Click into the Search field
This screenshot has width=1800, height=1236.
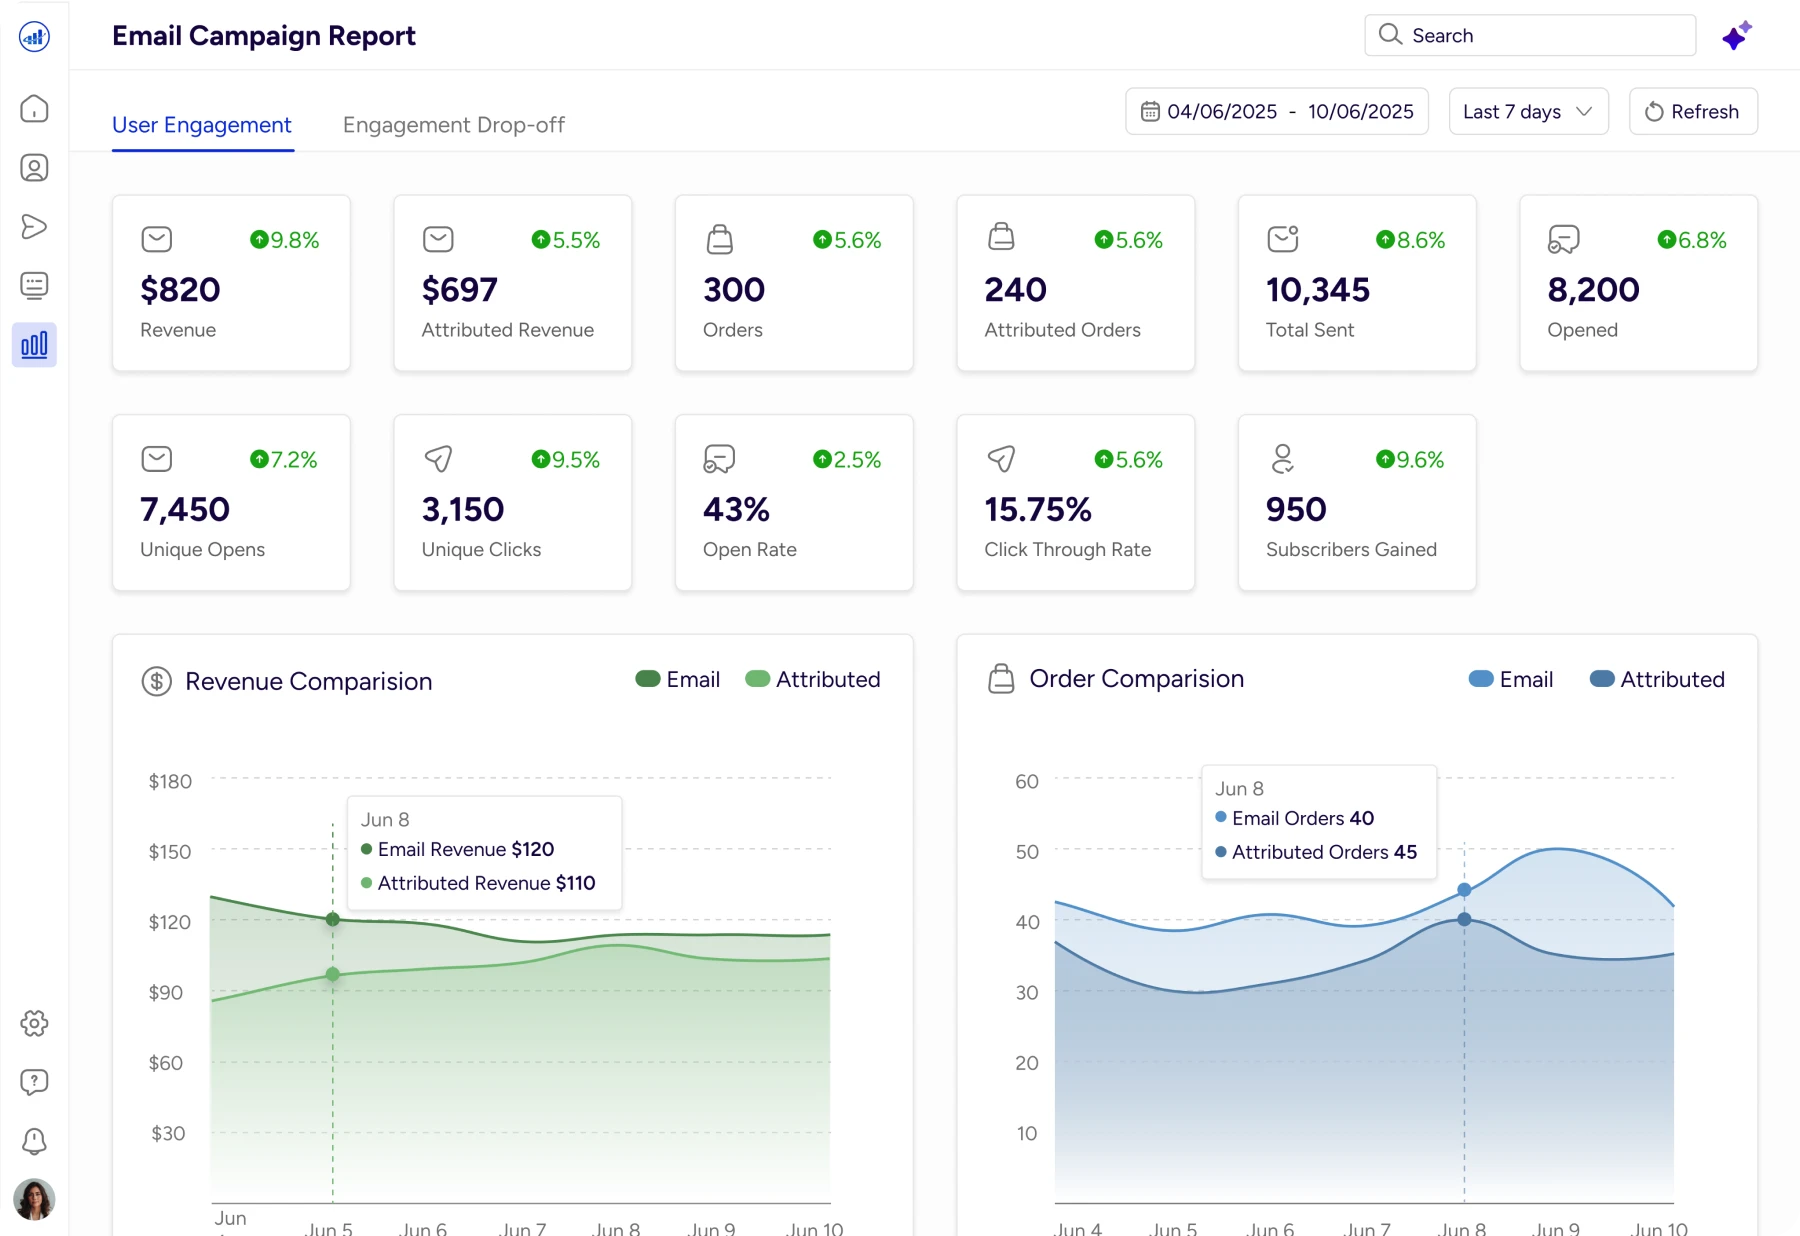click(x=1530, y=36)
